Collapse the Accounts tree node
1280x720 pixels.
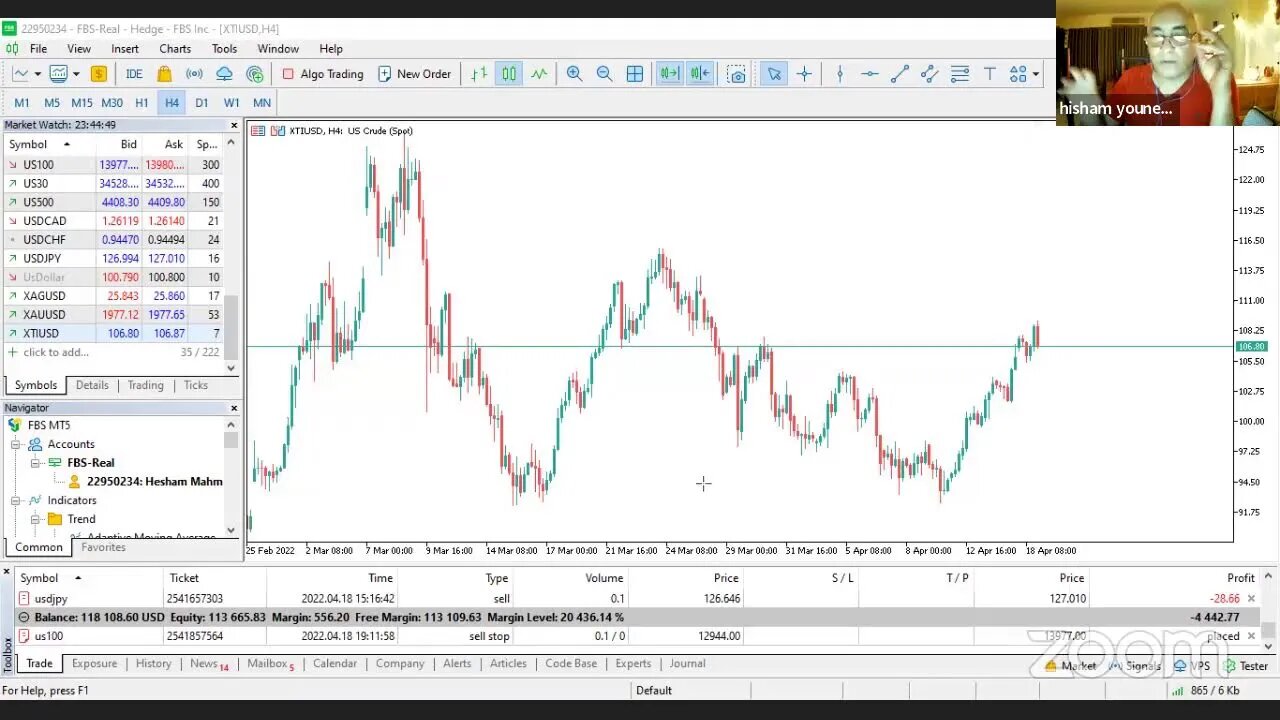tap(16, 444)
